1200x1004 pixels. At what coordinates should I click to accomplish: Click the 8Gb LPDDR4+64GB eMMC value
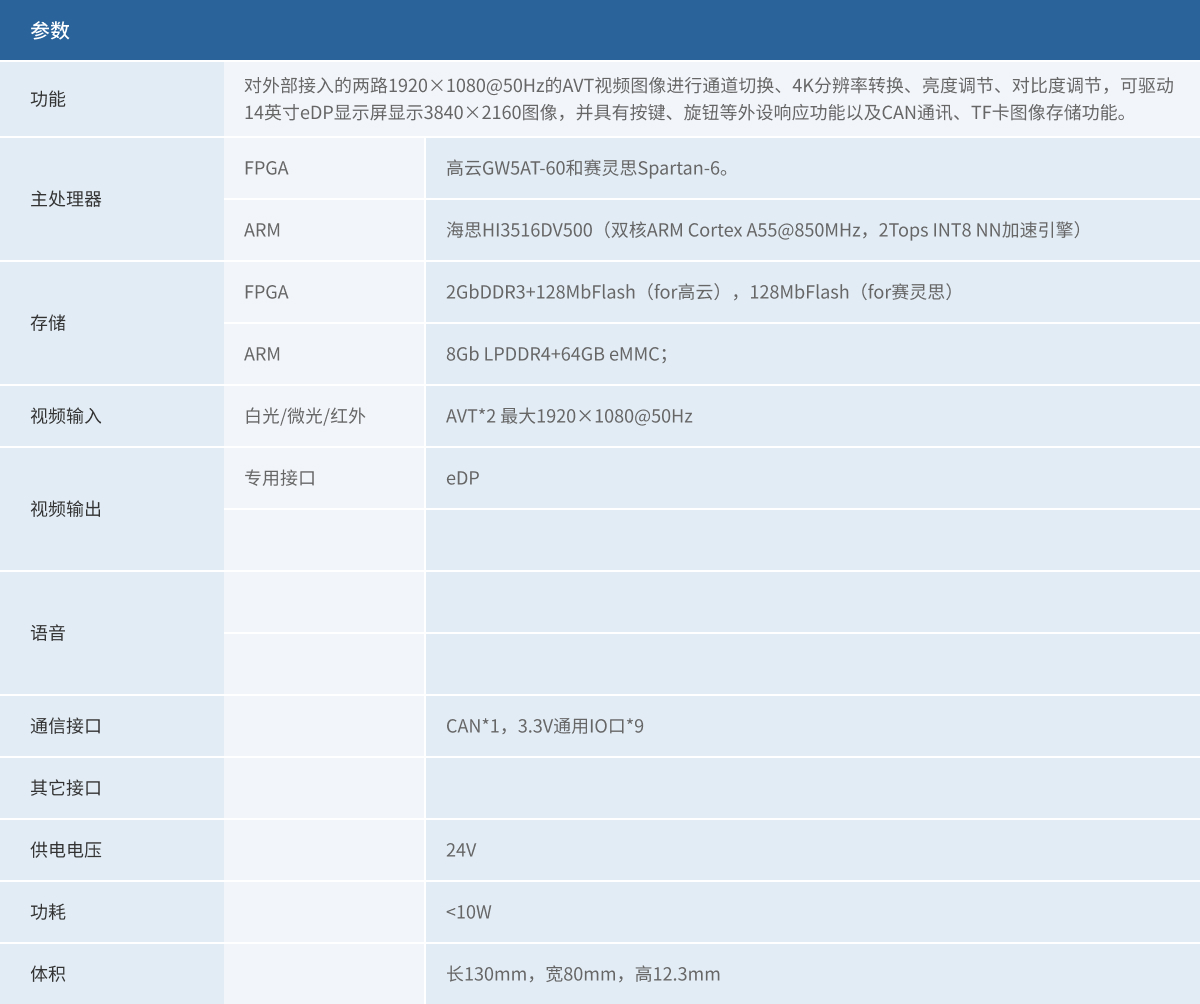click(x=556, y=354)
